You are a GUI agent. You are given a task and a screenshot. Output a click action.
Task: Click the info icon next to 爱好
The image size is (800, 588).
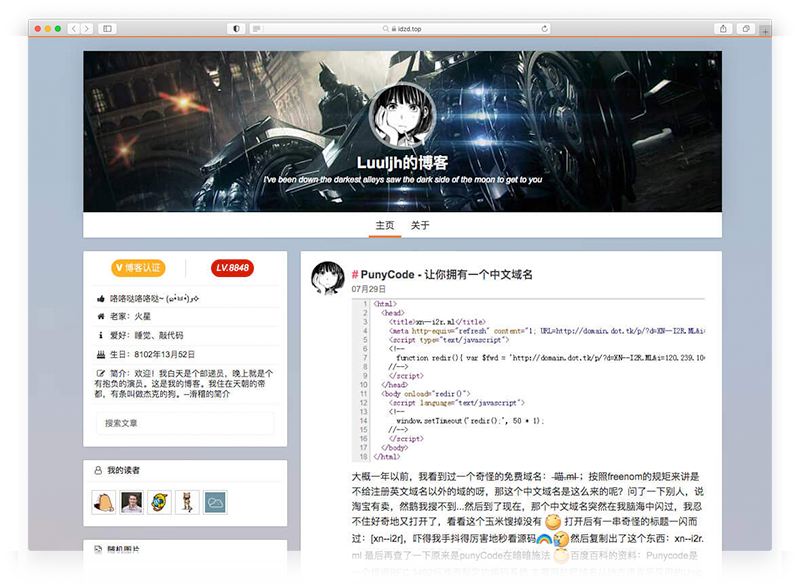pyautogui.click(x=101, y=335)
